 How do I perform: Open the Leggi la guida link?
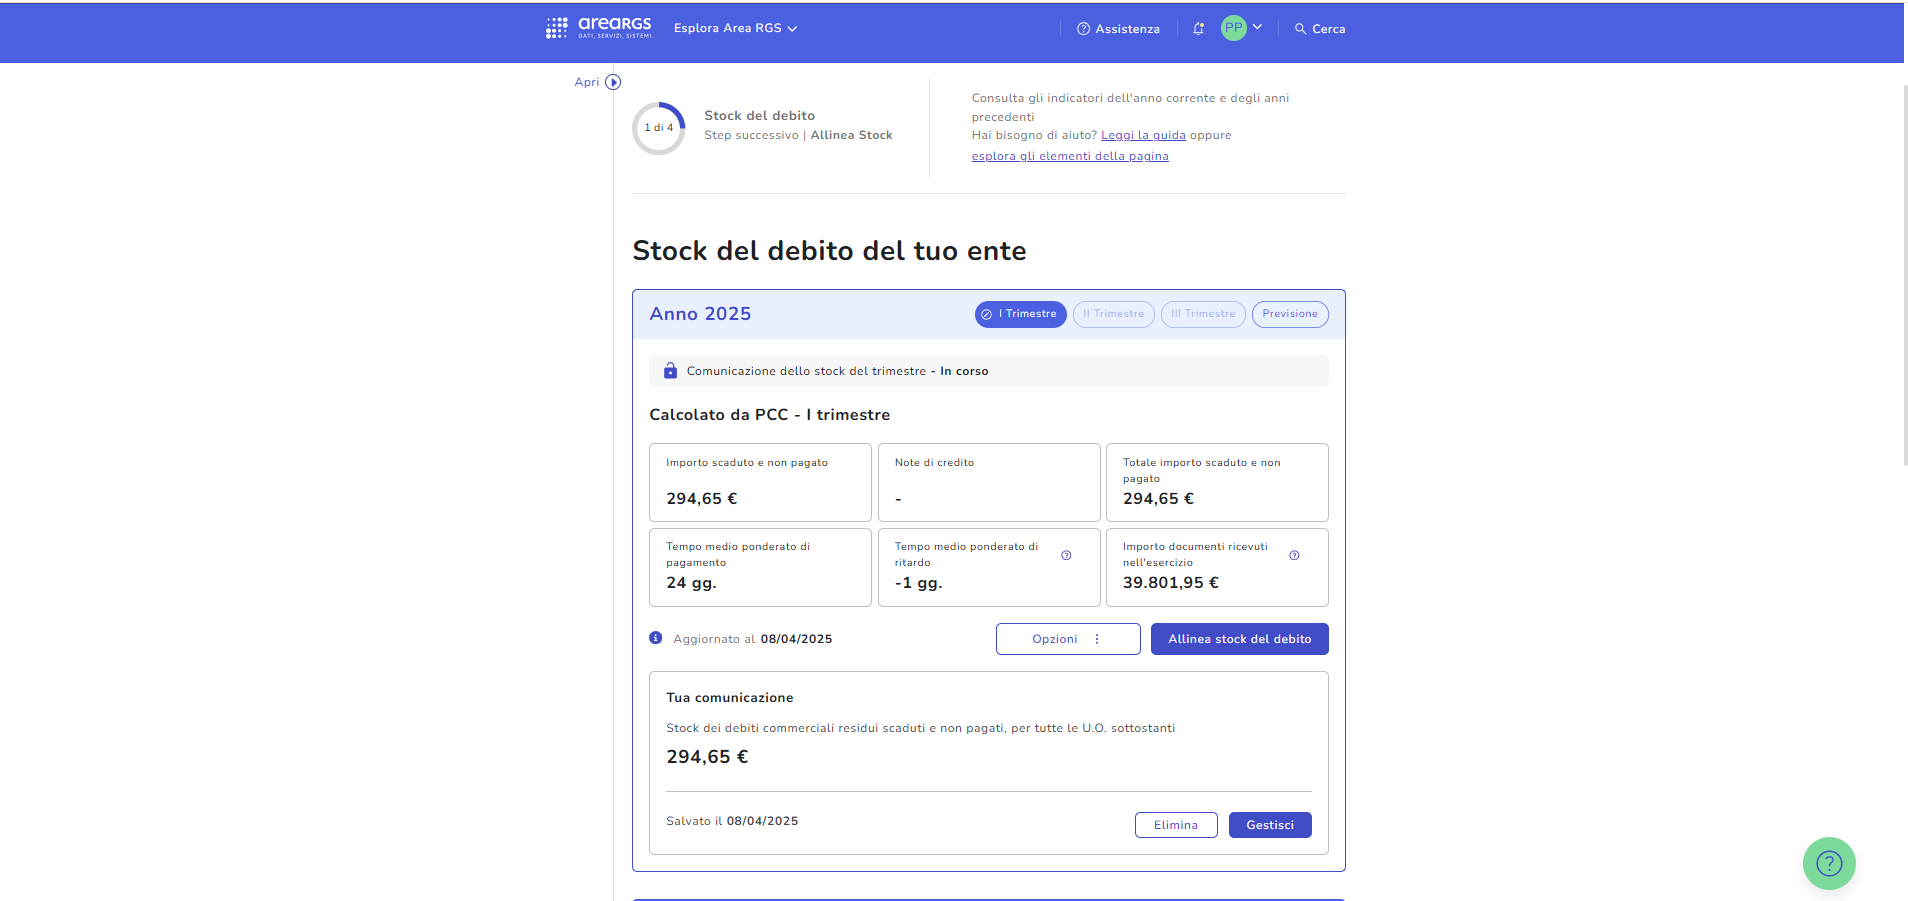[x=1143, y=135]
